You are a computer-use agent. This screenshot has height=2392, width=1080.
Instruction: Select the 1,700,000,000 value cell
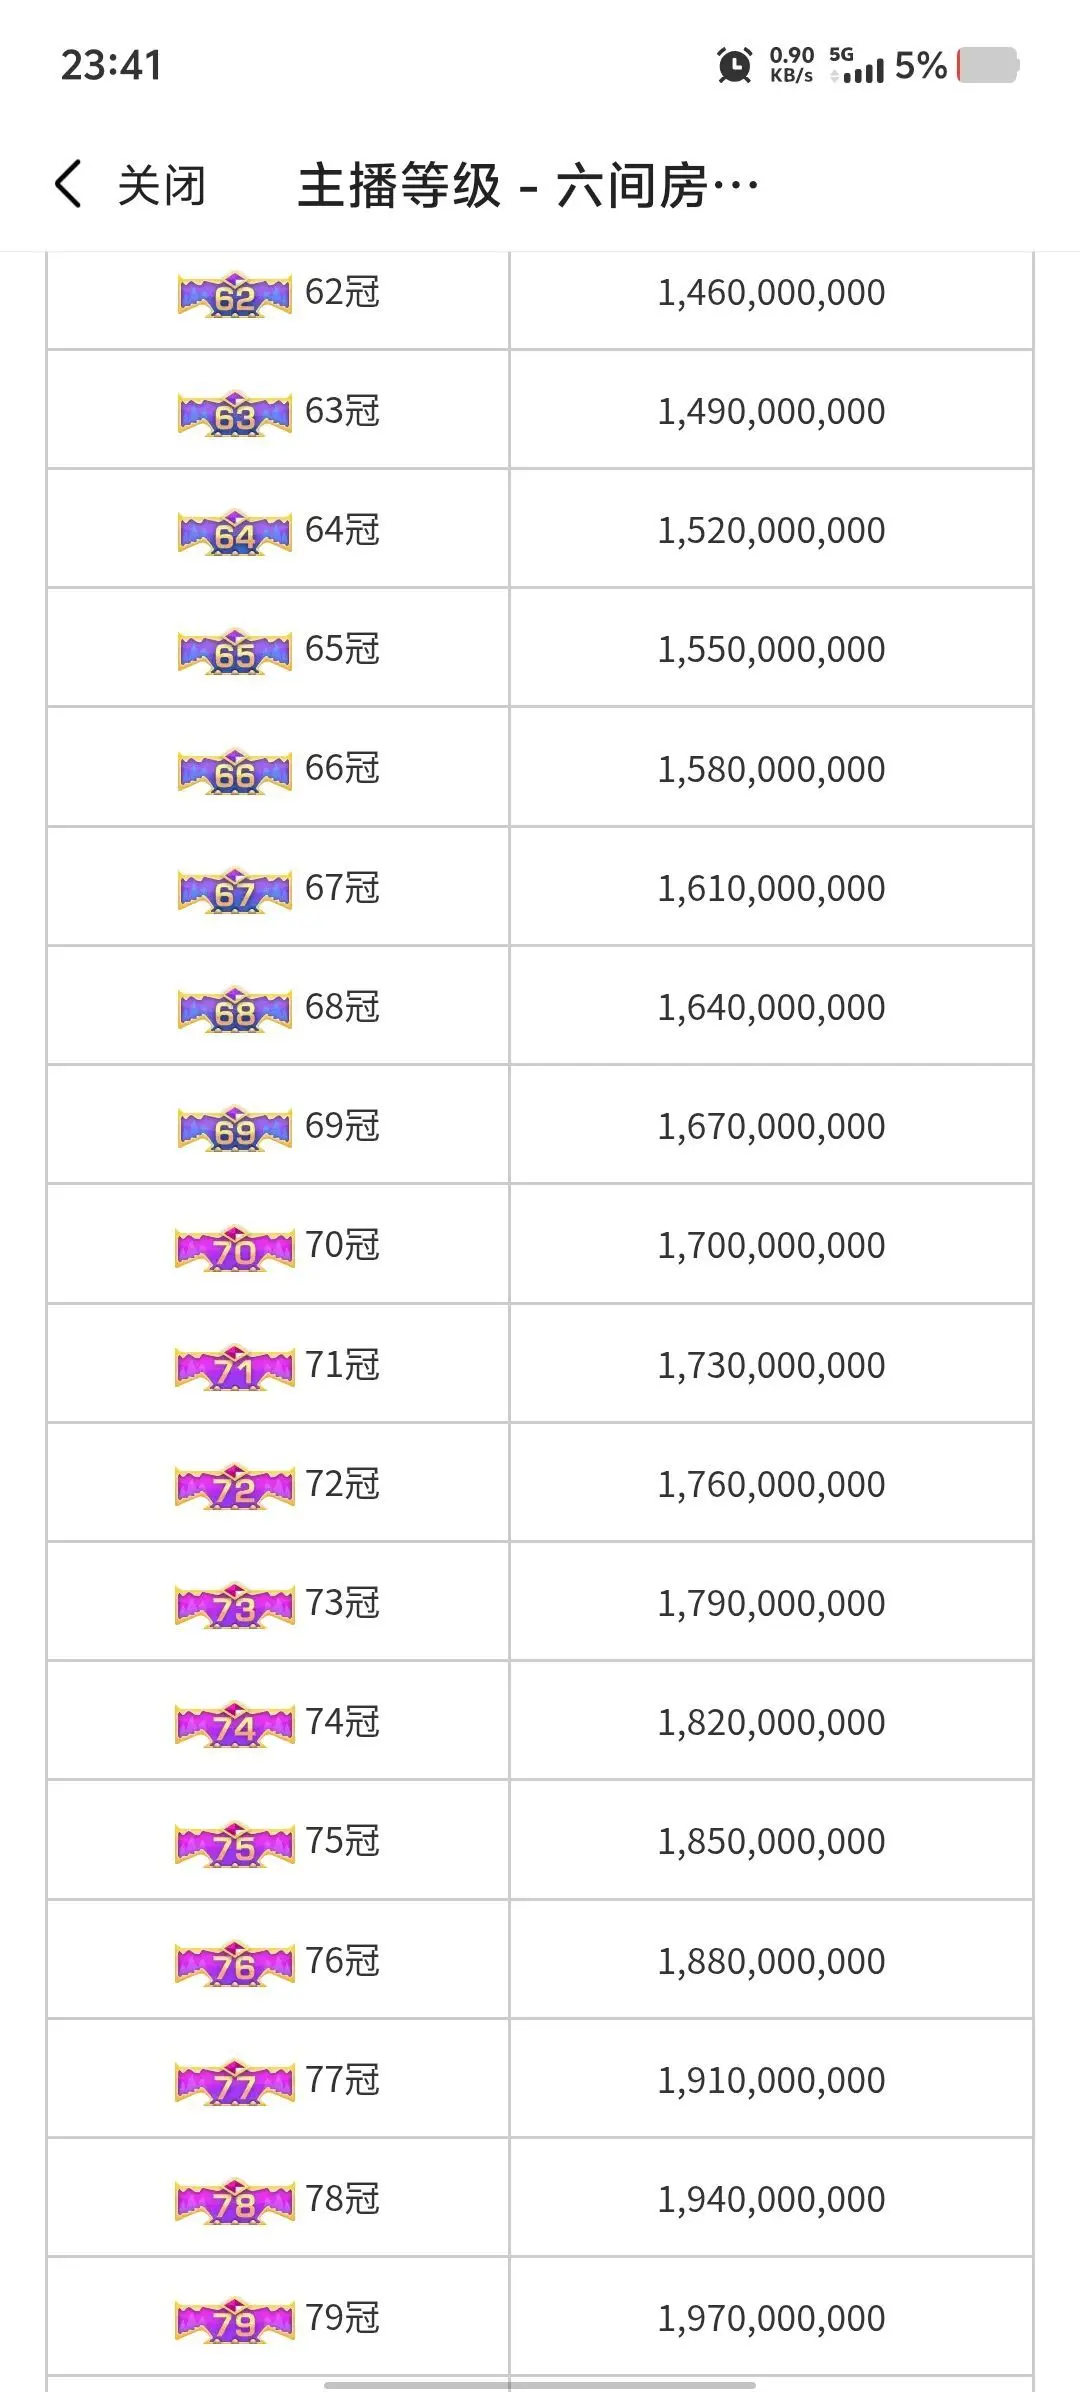click(x=771, y=1245)
